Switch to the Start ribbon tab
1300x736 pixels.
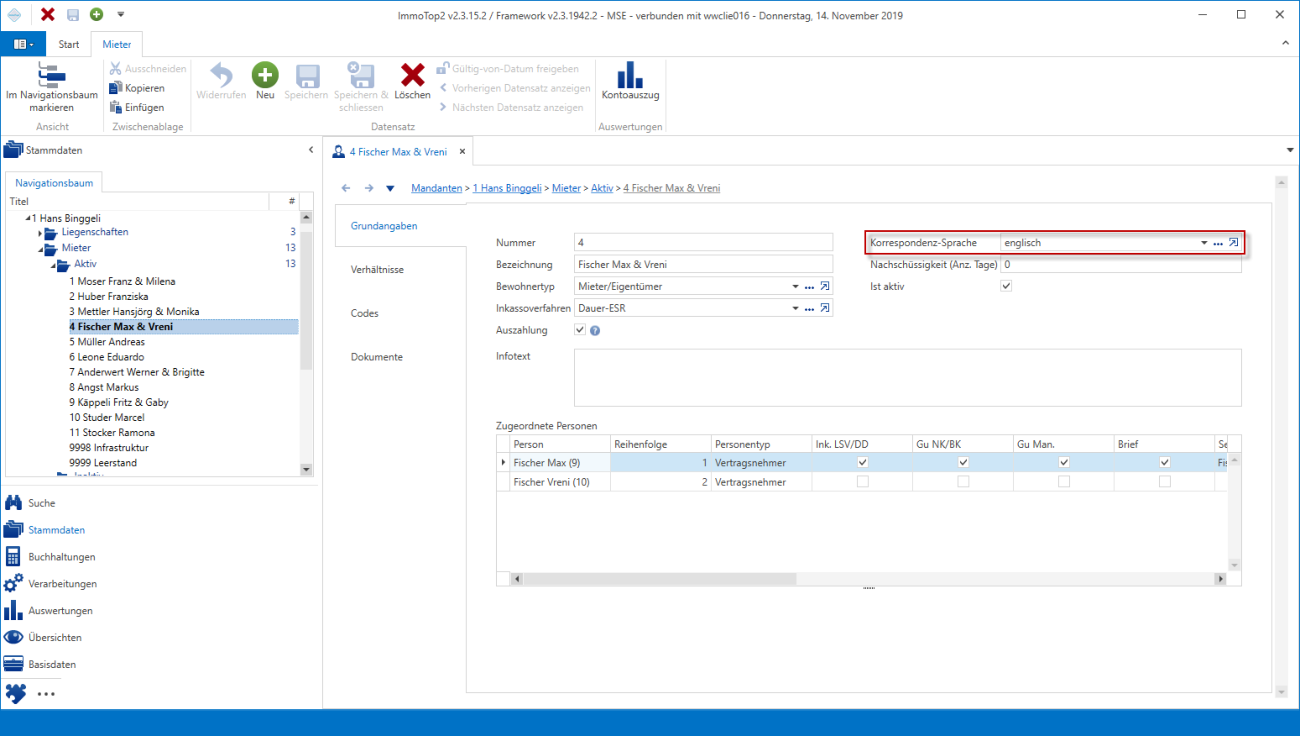tap(69, 44)
